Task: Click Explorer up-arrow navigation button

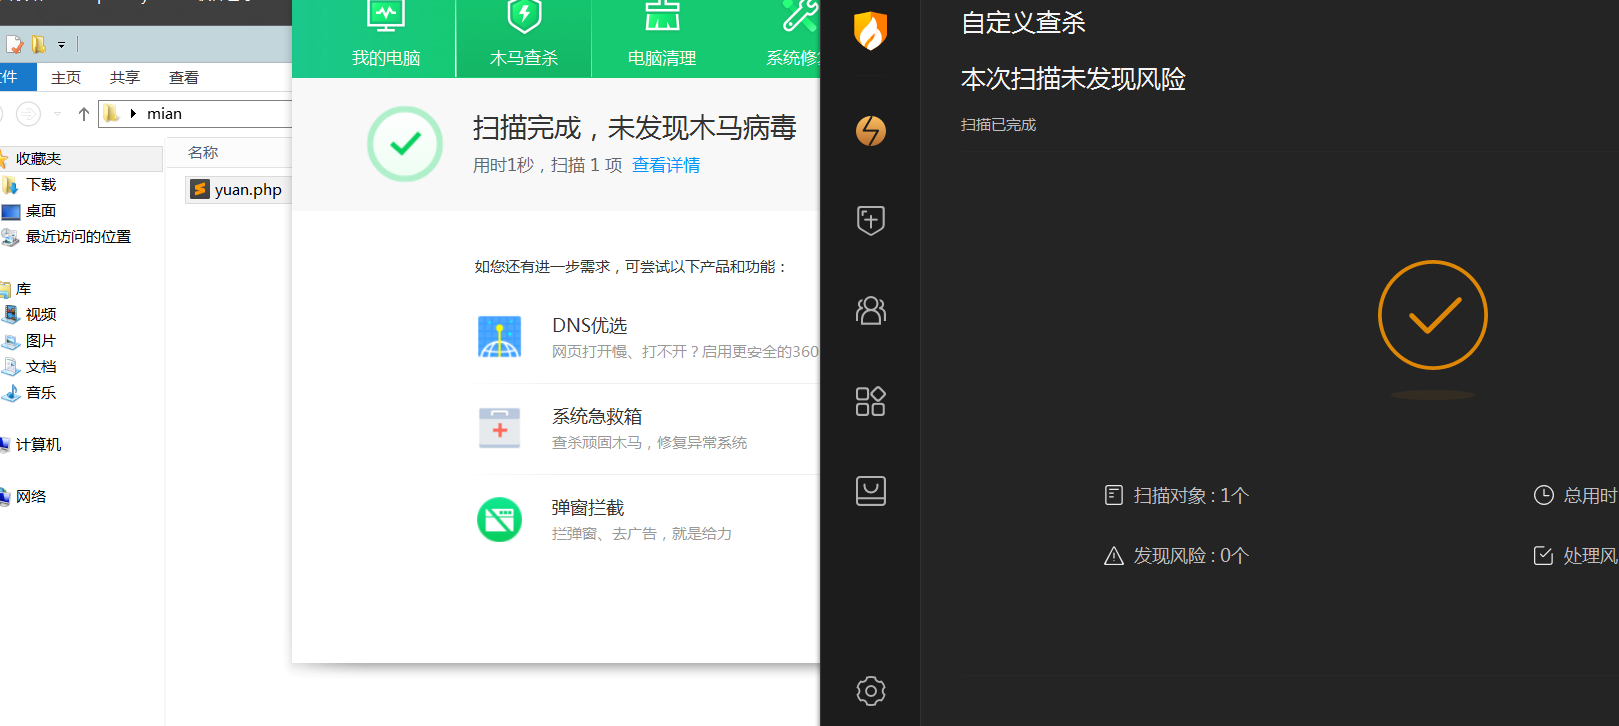Action: [x=84, y=114]
